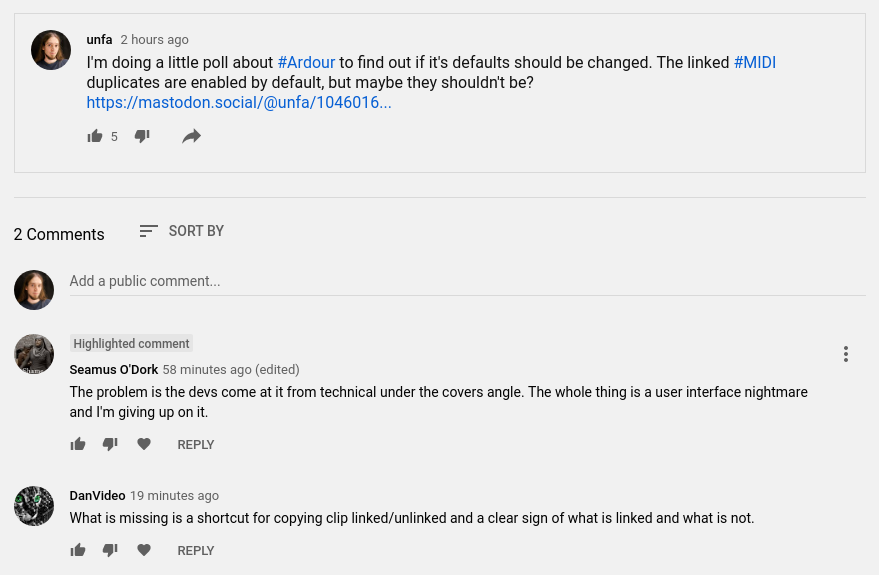The height and width of the screenshot is (575, 879).
Task: Dislike unfa's community post
Action: point(142,136)
